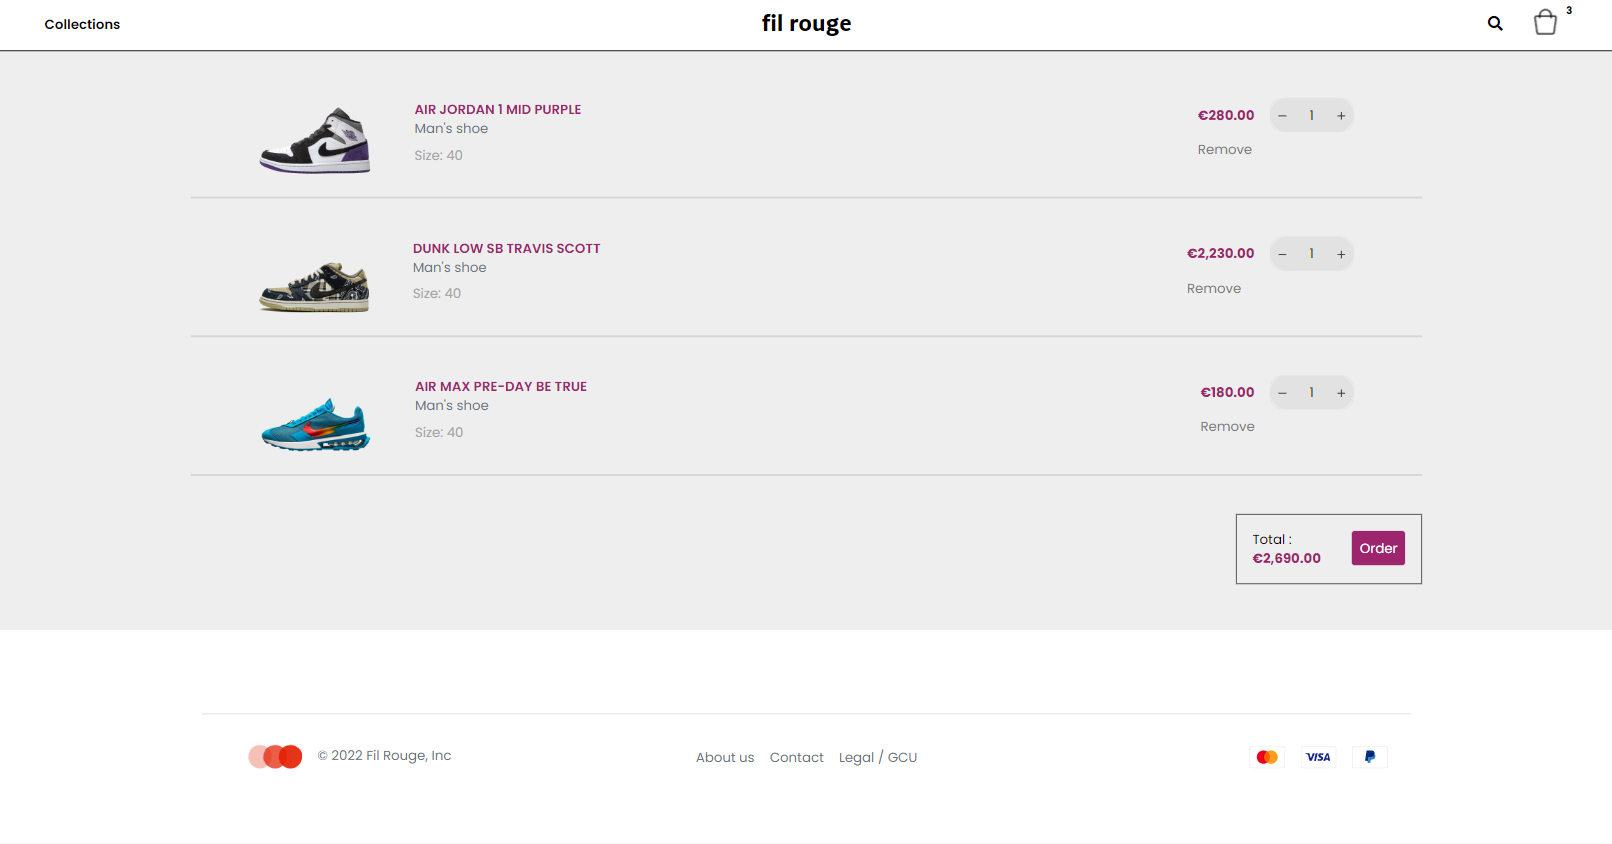Click the Visa payment icon in footer

click(x=1318, y=757)
